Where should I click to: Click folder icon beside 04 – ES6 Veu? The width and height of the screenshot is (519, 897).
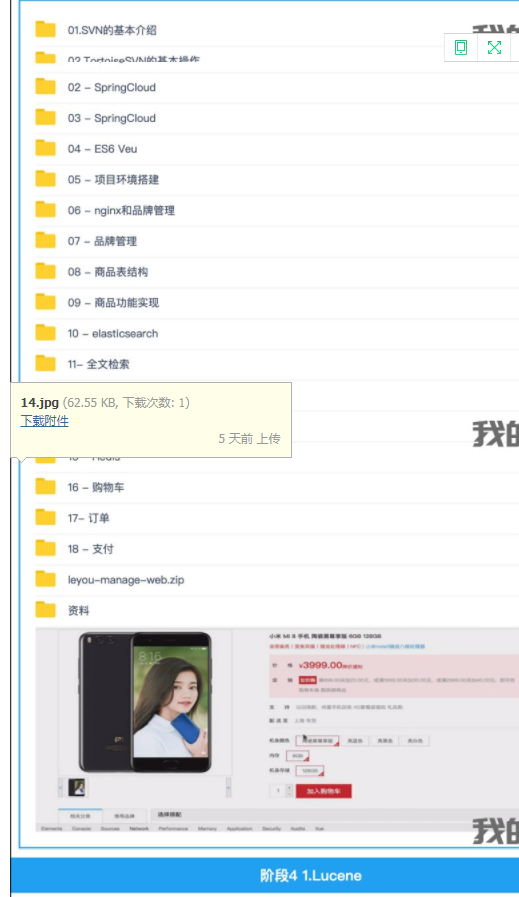click(x=45, y=149)
